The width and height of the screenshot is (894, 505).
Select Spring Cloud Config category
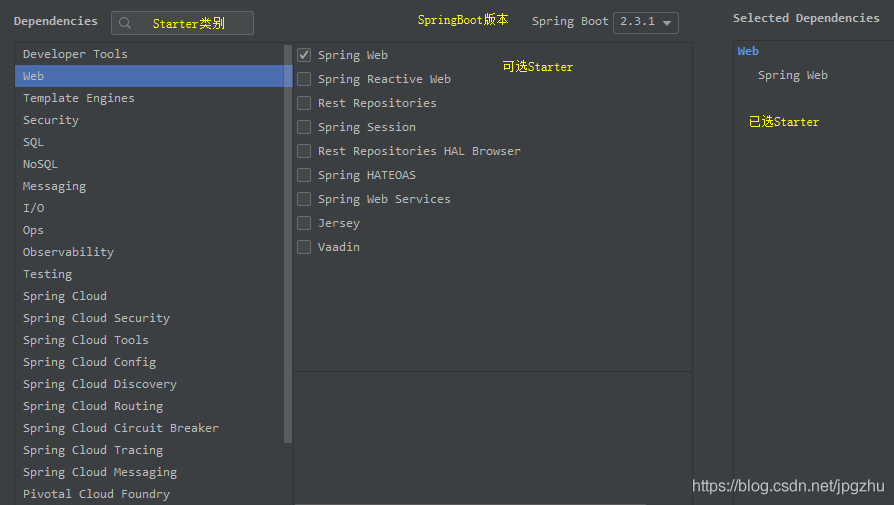click(x=149, y=363)
